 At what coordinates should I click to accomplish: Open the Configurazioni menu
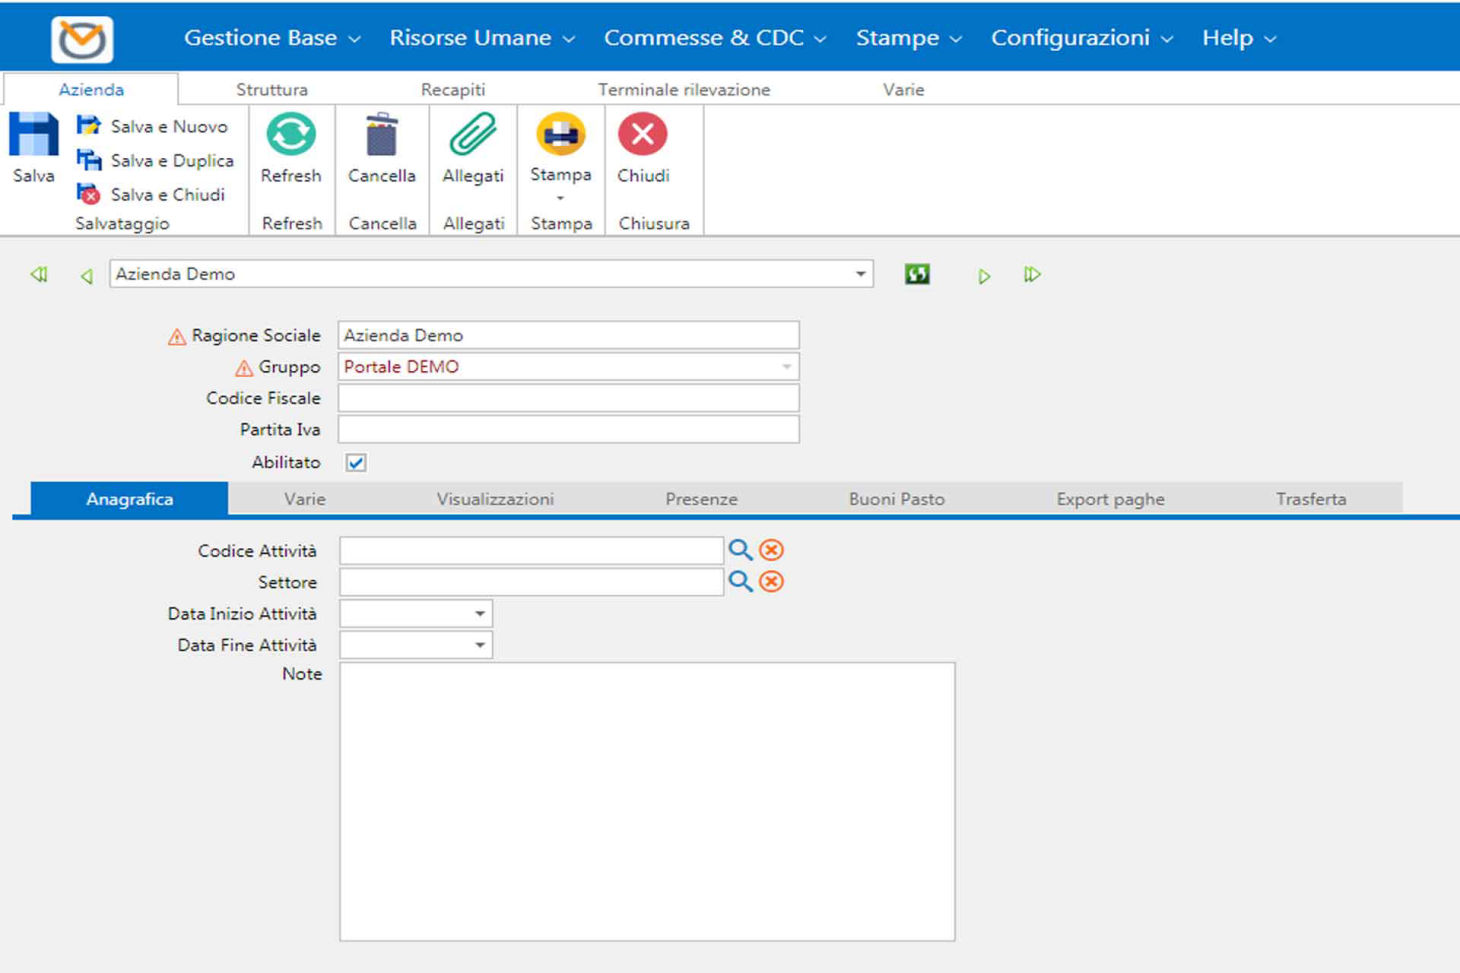coord(1082,38)
